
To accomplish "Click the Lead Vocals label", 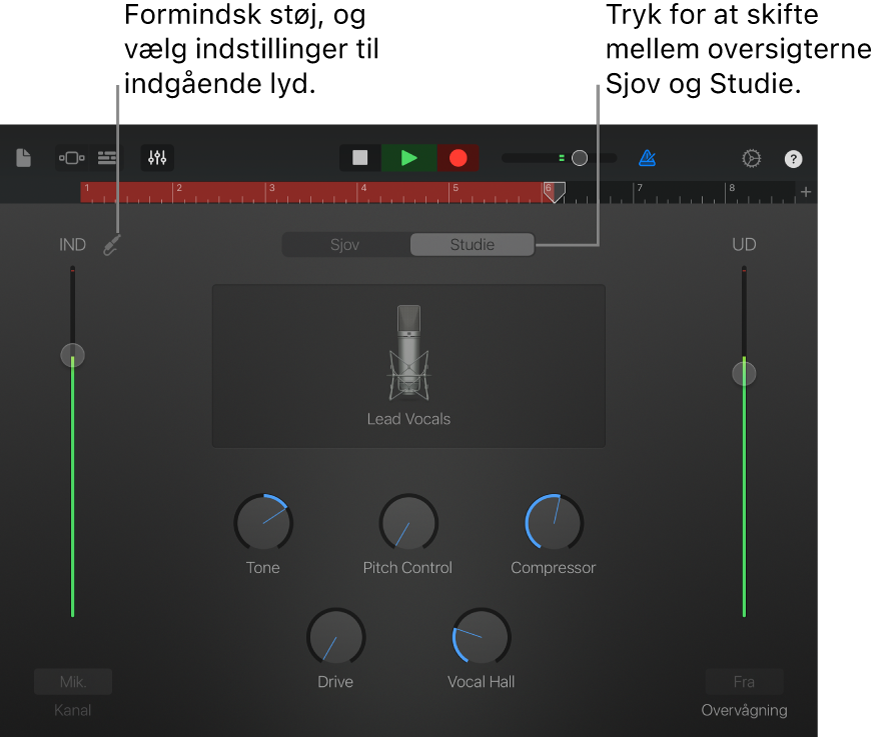I will pyautogui.click(x=409, y=419).
